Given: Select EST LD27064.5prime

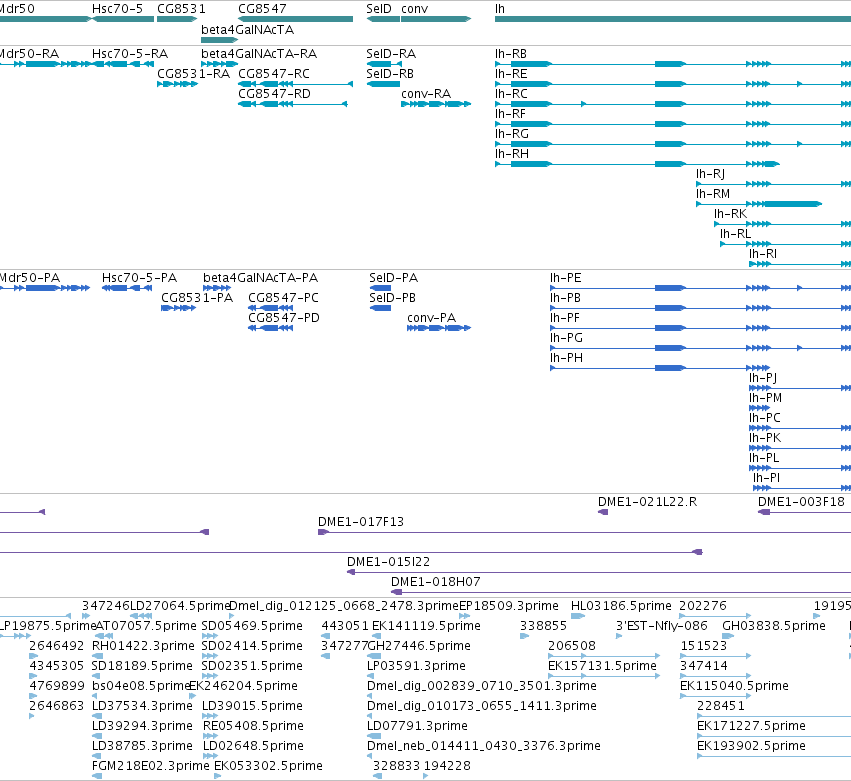Looking at the screenshot, I should tap(181, 606).
